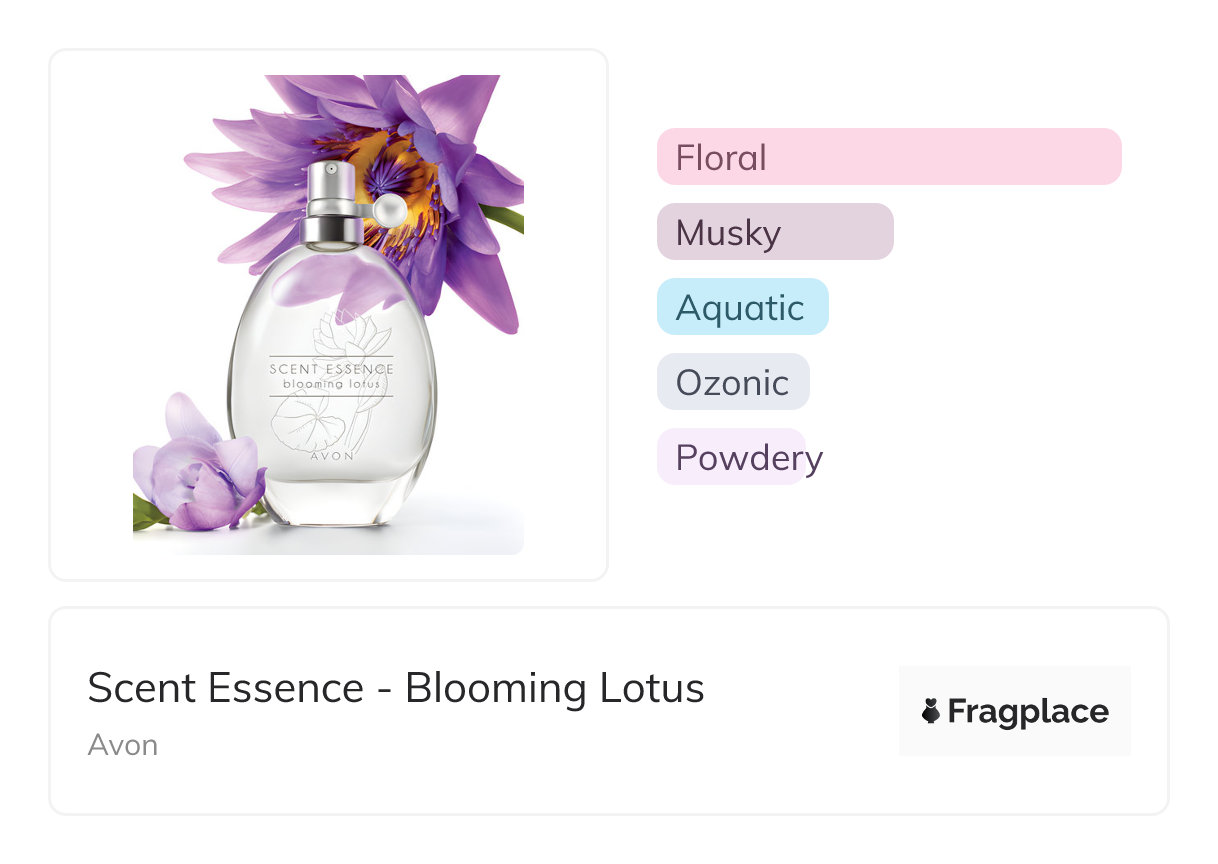Choose the Ozonic accord bar
This screenshot has height=864, width=1218.
[732, 382]
